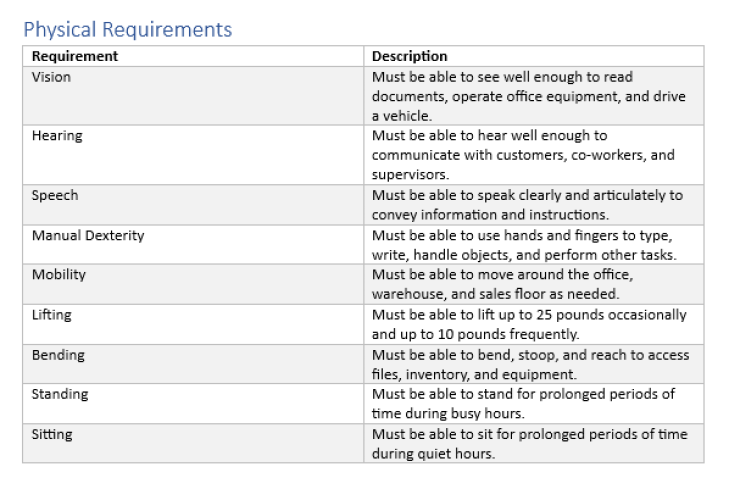
Task: Click the Requirement column header cell
Action: [x=75, y=56]
